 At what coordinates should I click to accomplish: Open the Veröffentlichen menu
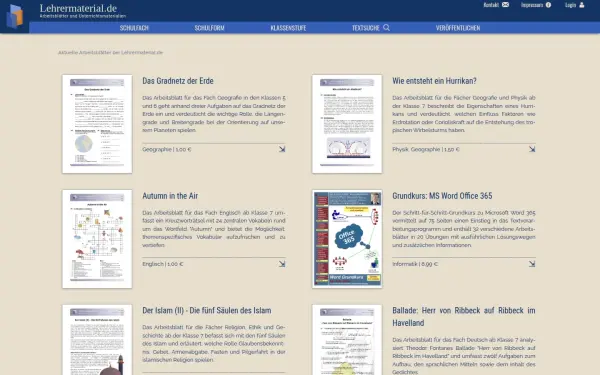point(458,28)
